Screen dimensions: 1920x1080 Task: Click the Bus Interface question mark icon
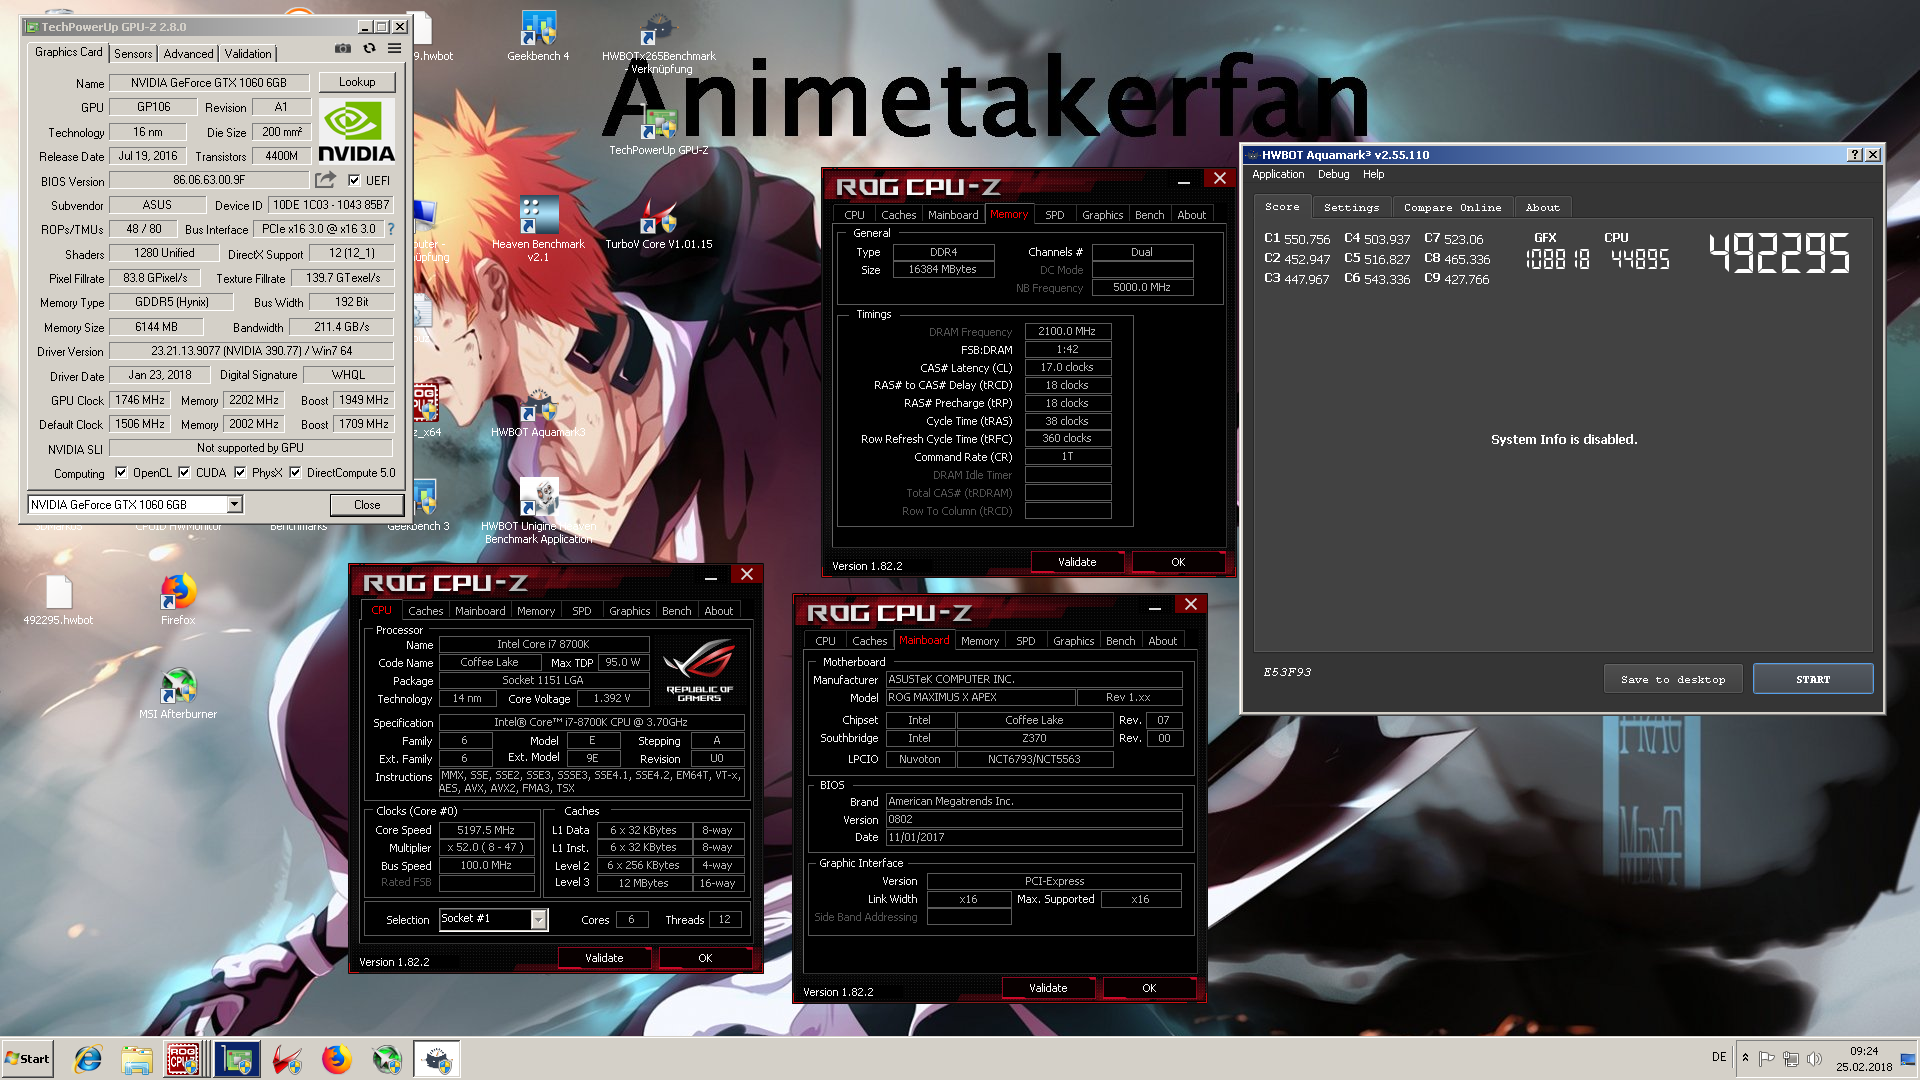[391, 229]
